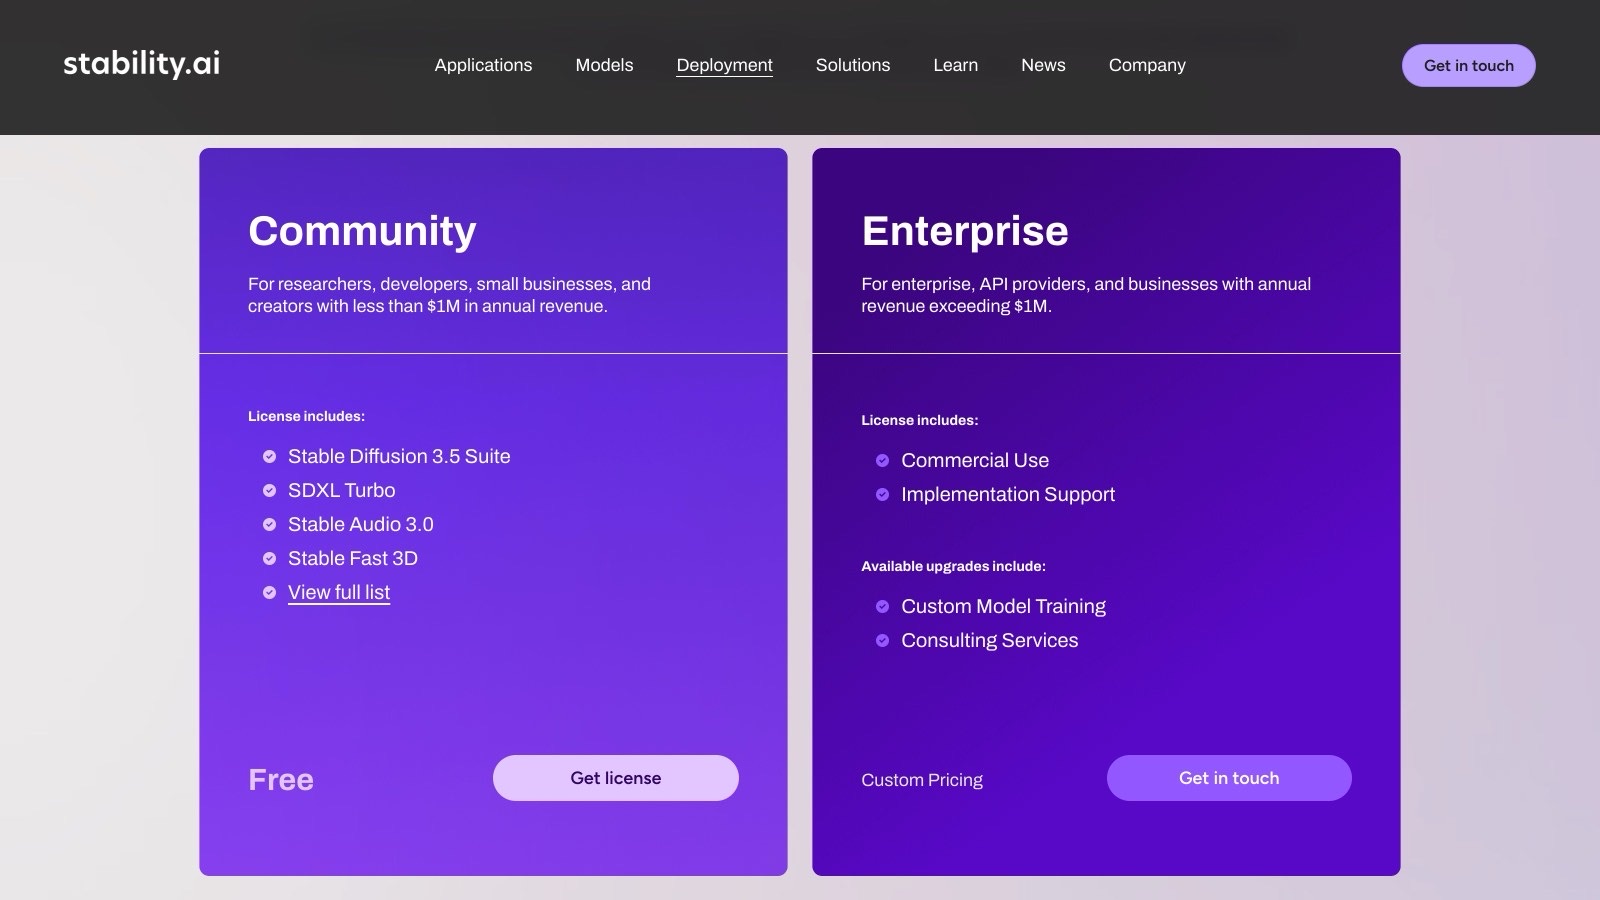Click checkmark icon beside Stable Fast 3D

click(269, 559)
